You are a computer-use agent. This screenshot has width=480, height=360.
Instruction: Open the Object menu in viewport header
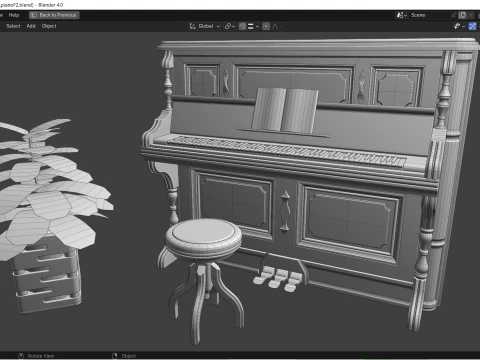[x=49, y=26]
